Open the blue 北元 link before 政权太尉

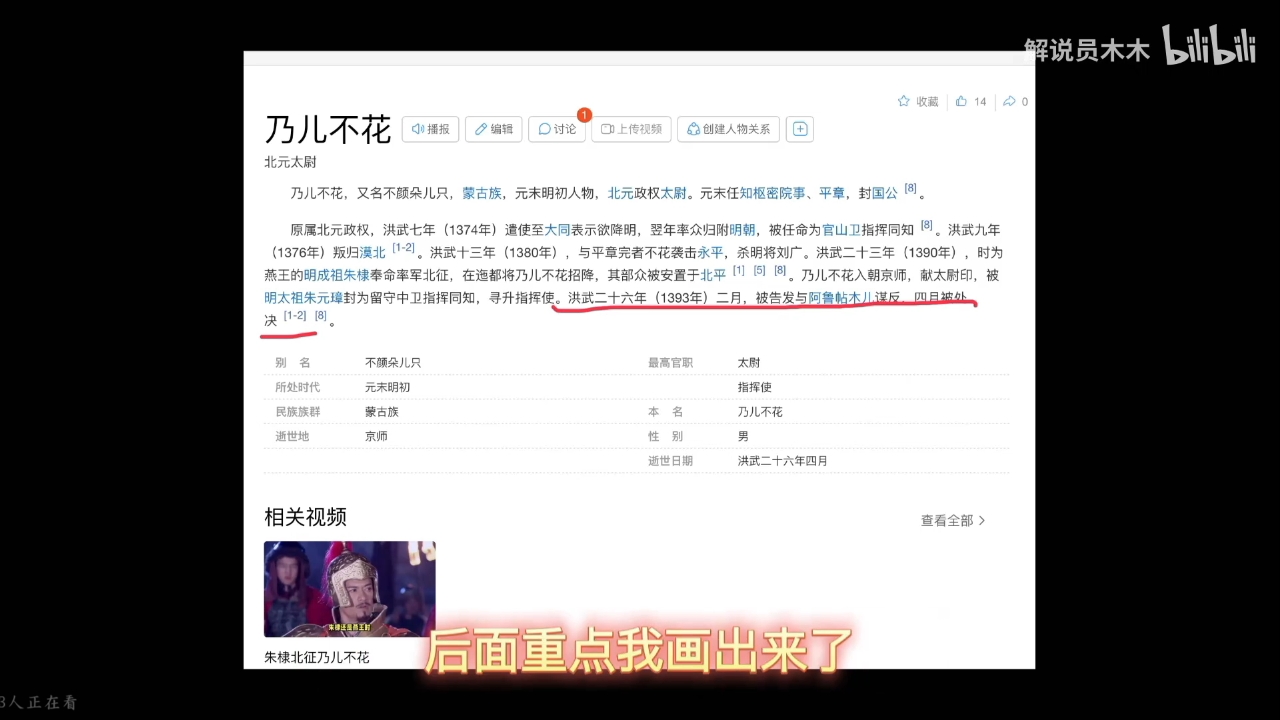621,193
